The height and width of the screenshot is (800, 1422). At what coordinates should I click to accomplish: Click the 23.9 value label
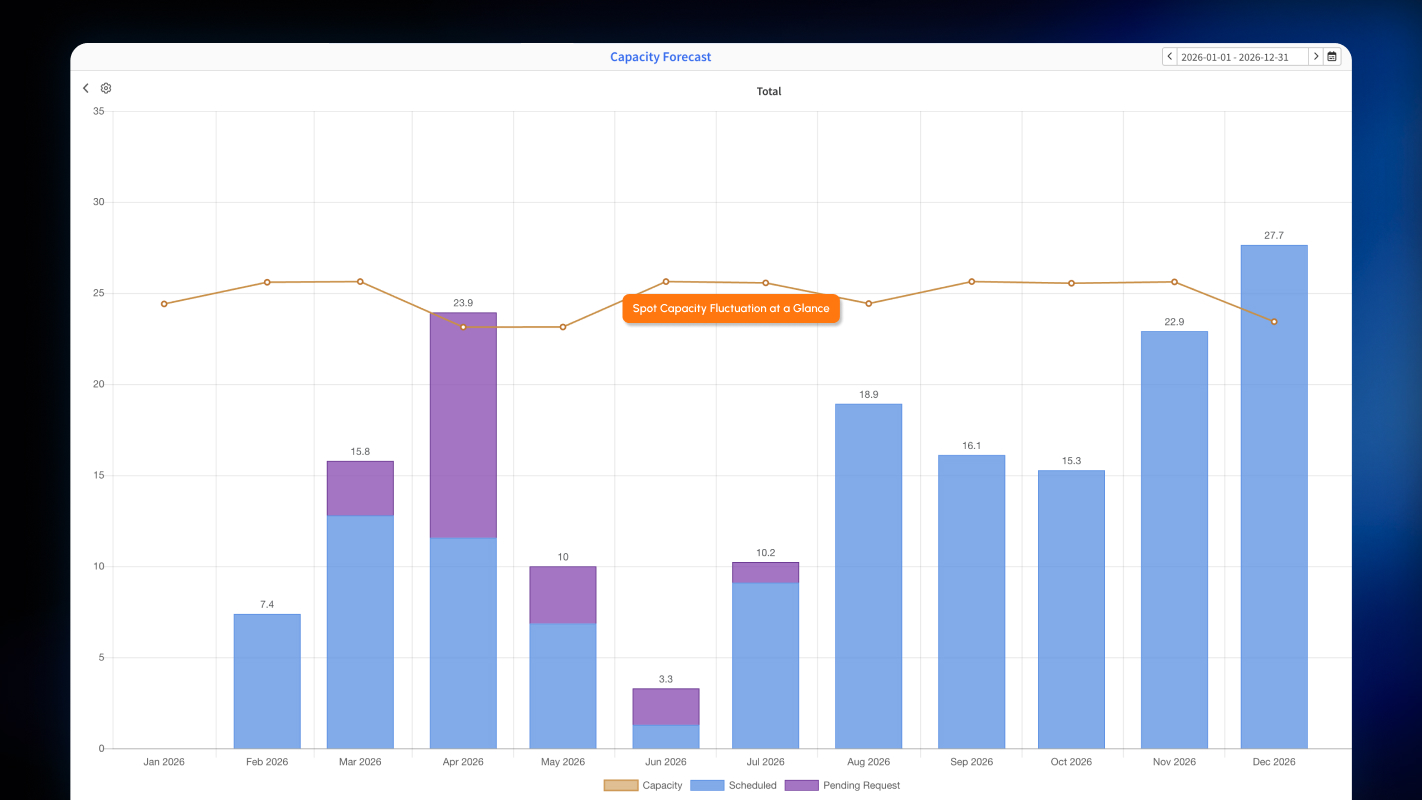[463, 303]
